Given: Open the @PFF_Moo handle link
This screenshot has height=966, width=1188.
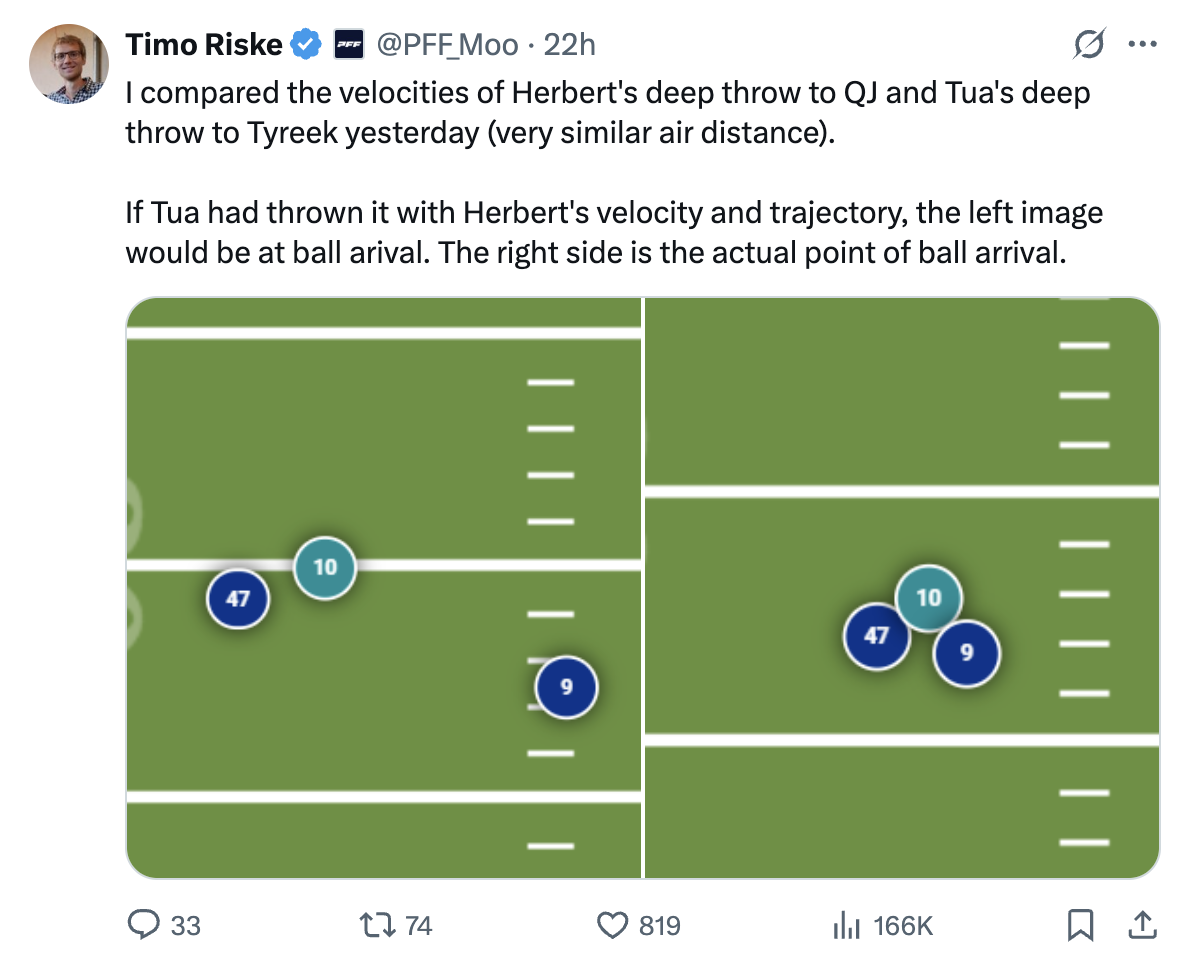Looking at the screenshot, I should [x=446, y=44].
